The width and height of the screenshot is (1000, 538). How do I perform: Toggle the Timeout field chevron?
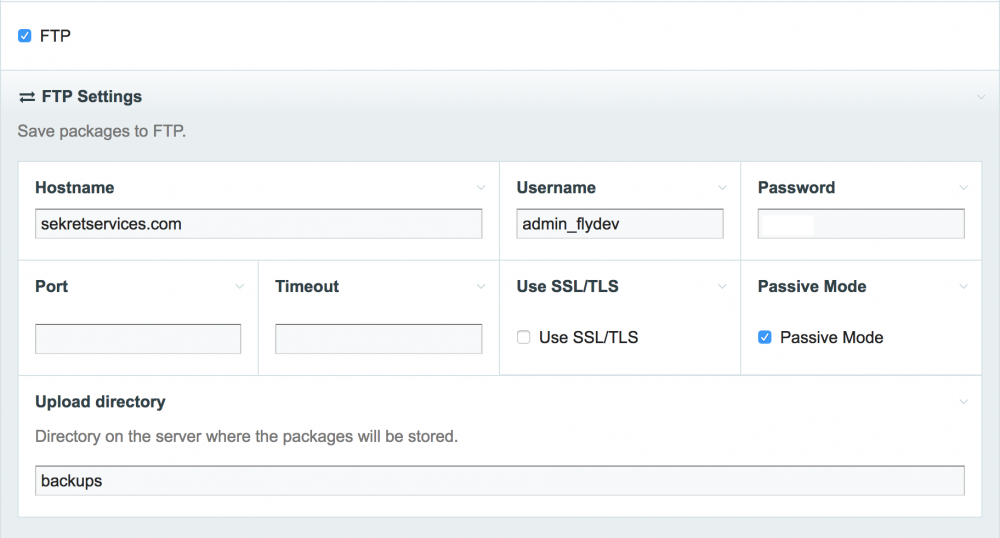click(x=481, y=287)
